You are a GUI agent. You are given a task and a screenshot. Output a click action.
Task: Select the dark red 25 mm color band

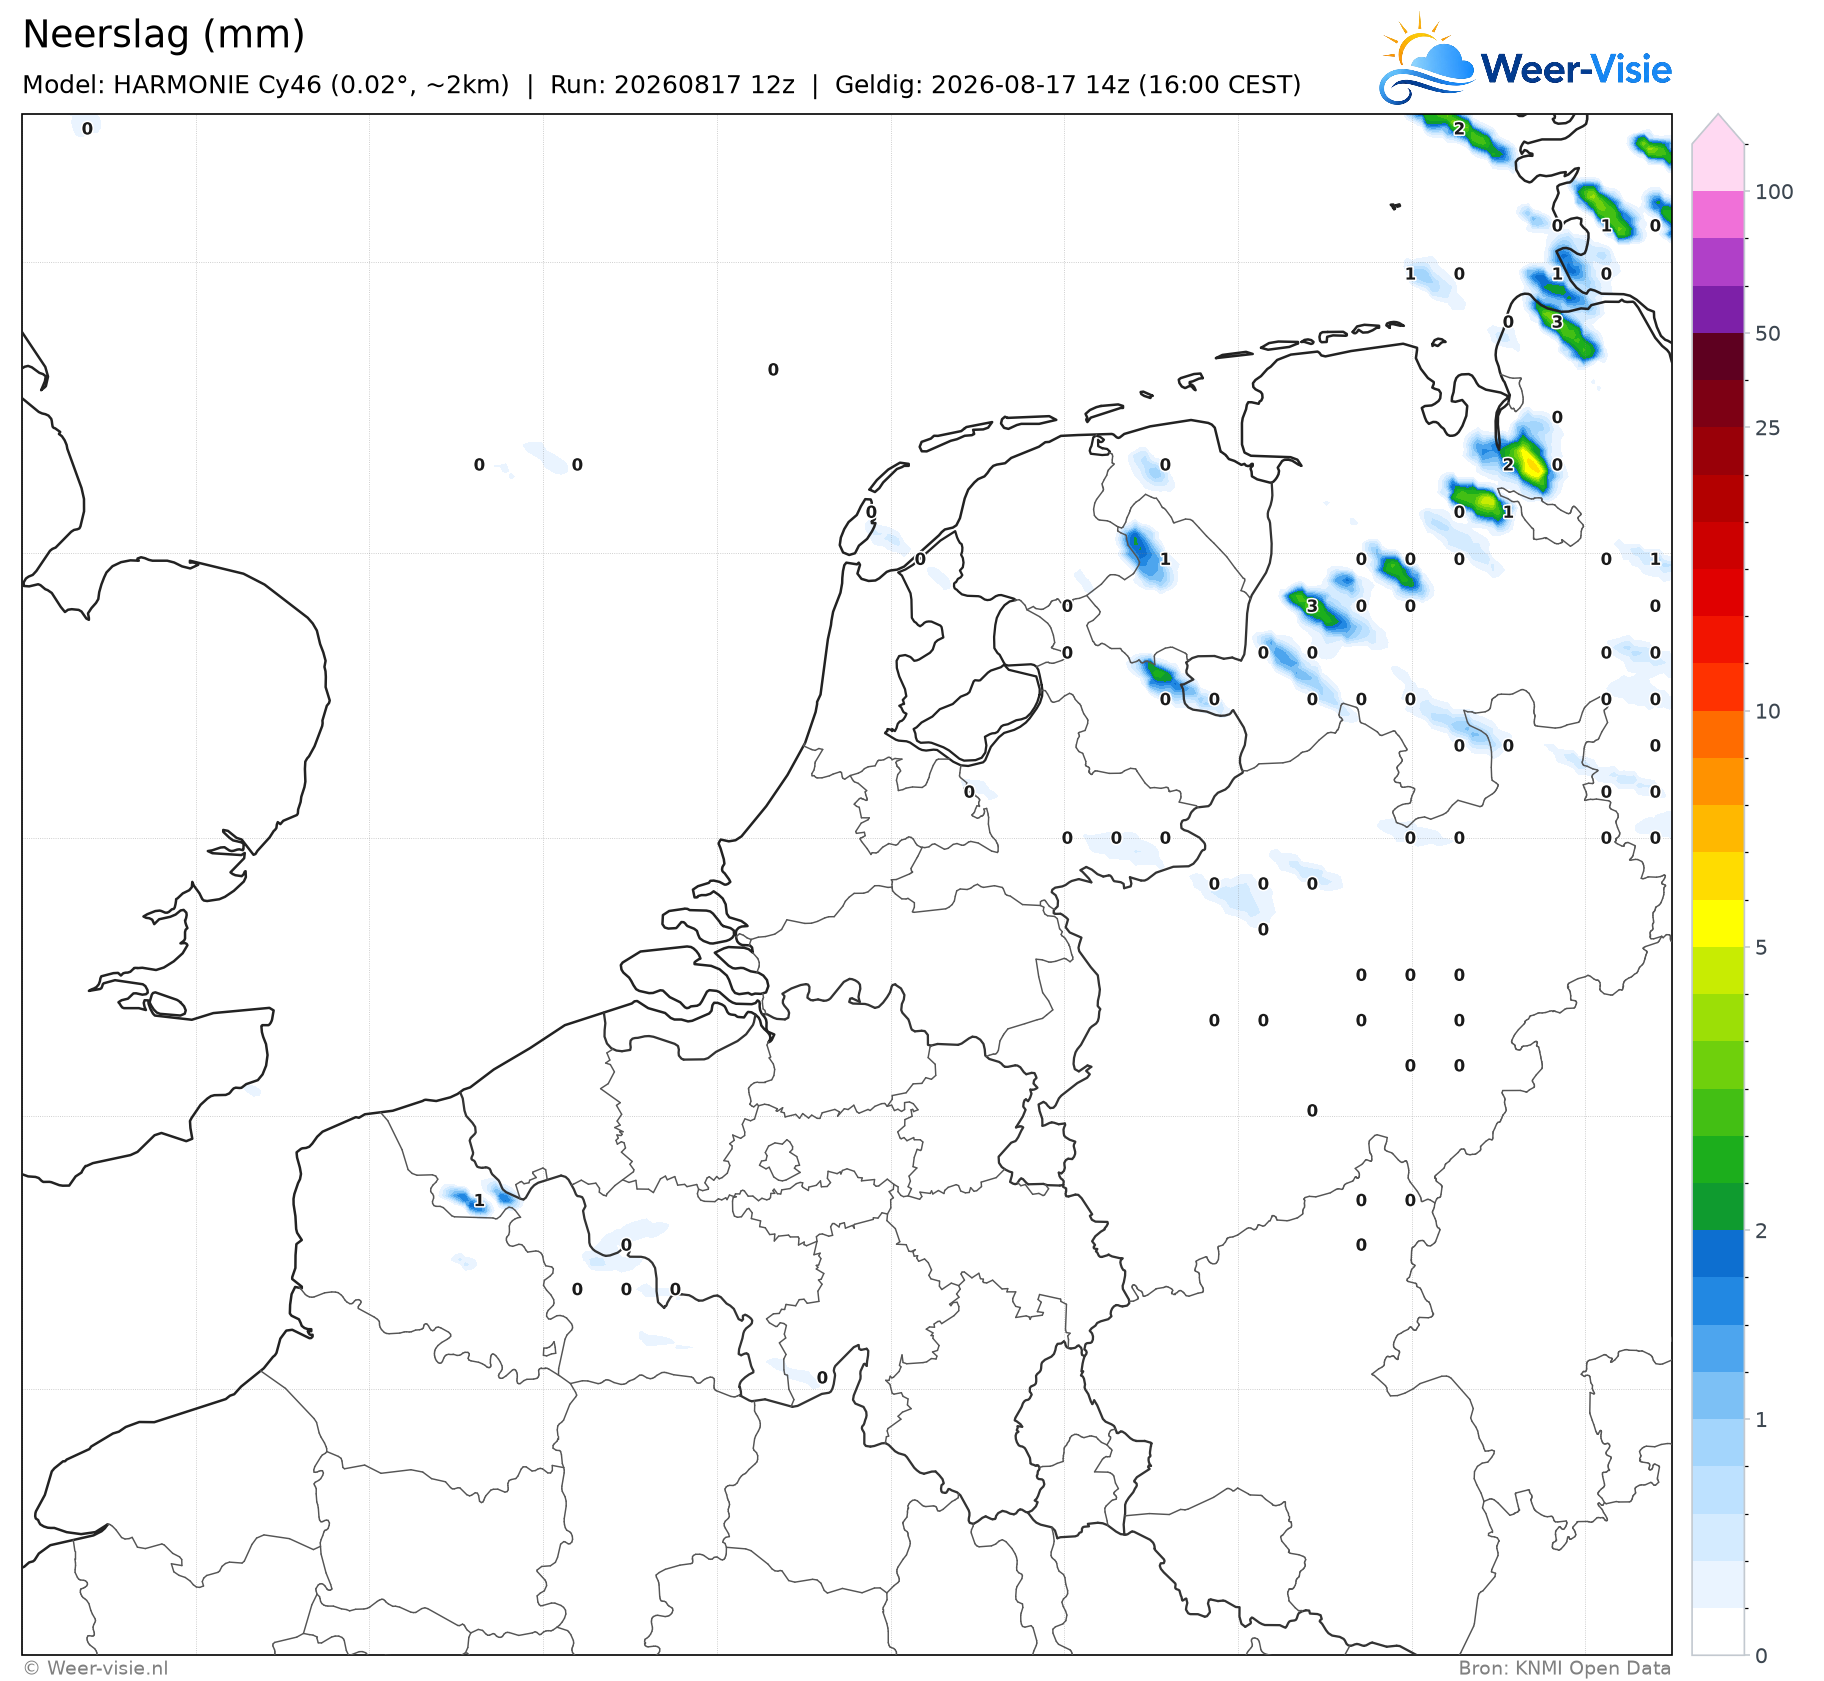pyautogui.click(x=1718, y=403)
